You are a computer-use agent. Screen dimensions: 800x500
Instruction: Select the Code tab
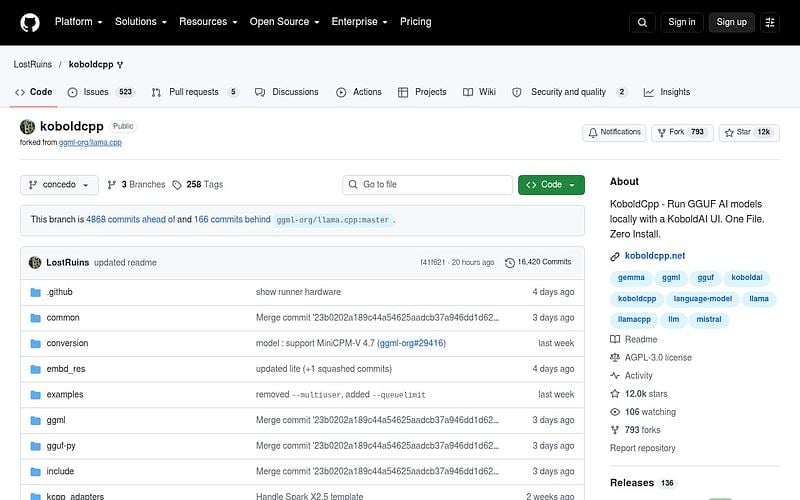pos(34,92)
